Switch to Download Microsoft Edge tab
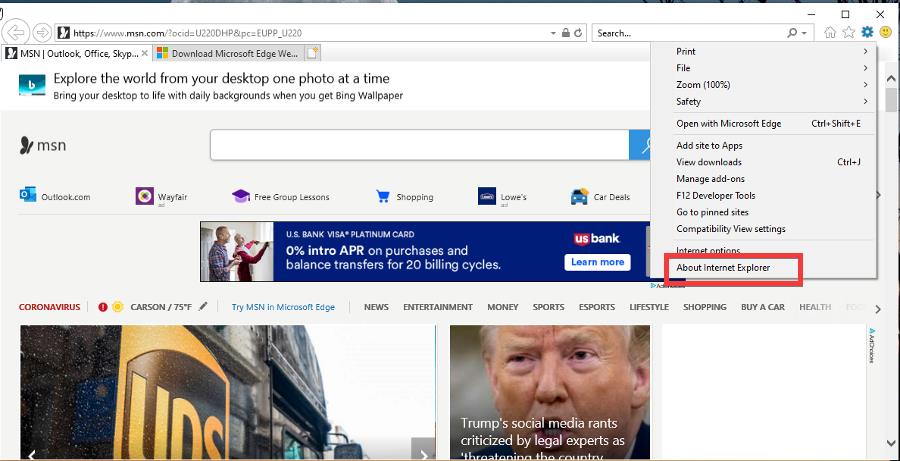Viewport: 900px width, 461px height. (x=229, y=53)
